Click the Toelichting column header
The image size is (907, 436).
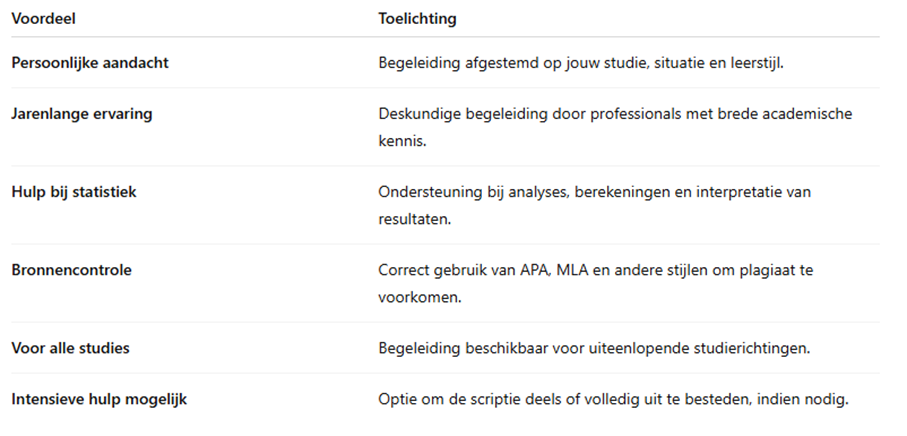click(418, 19)
